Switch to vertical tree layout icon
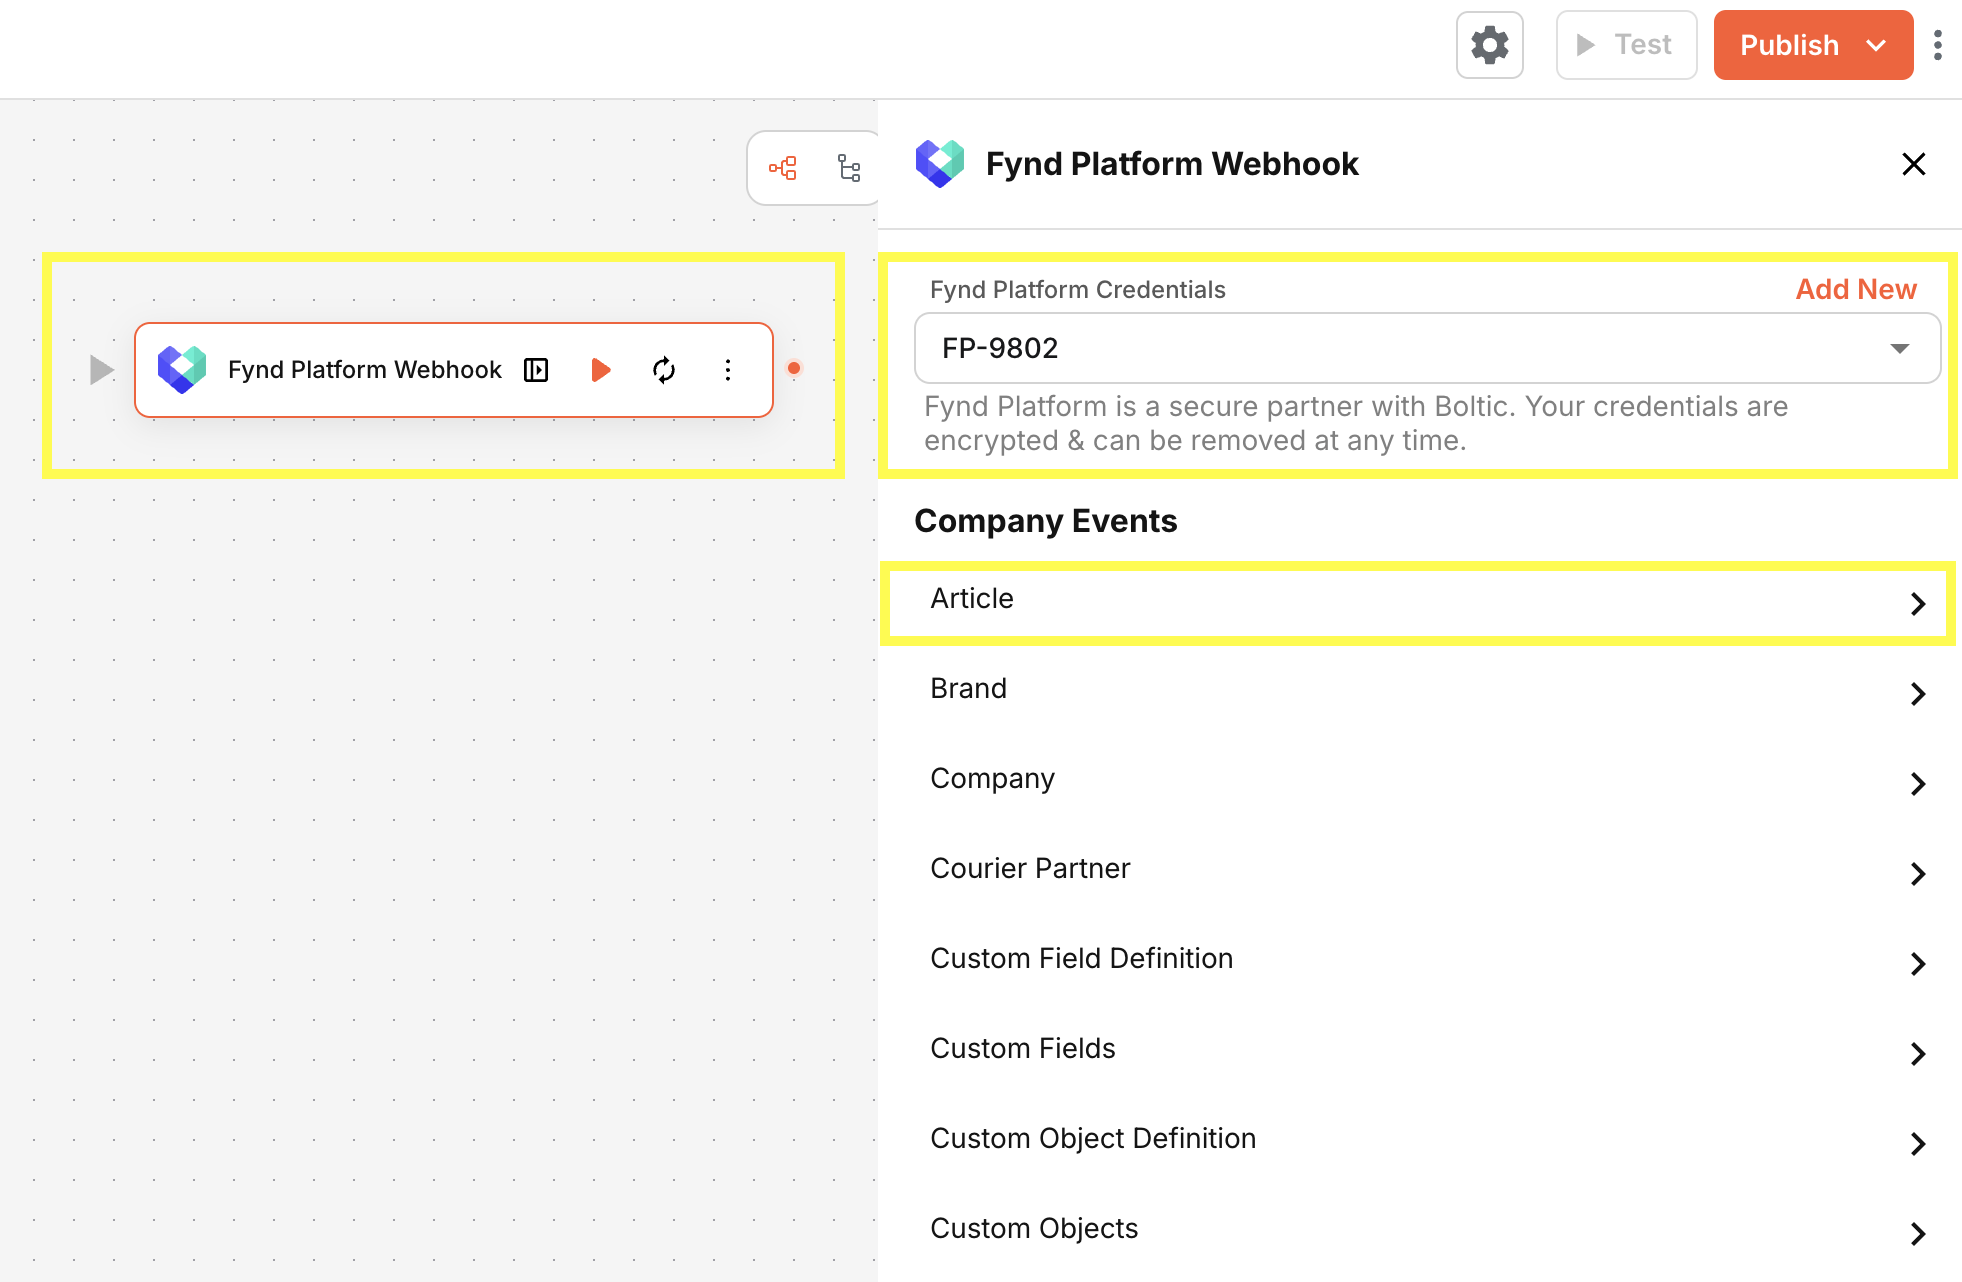This screenshot has height=1282, width=1962. [849, 168]
